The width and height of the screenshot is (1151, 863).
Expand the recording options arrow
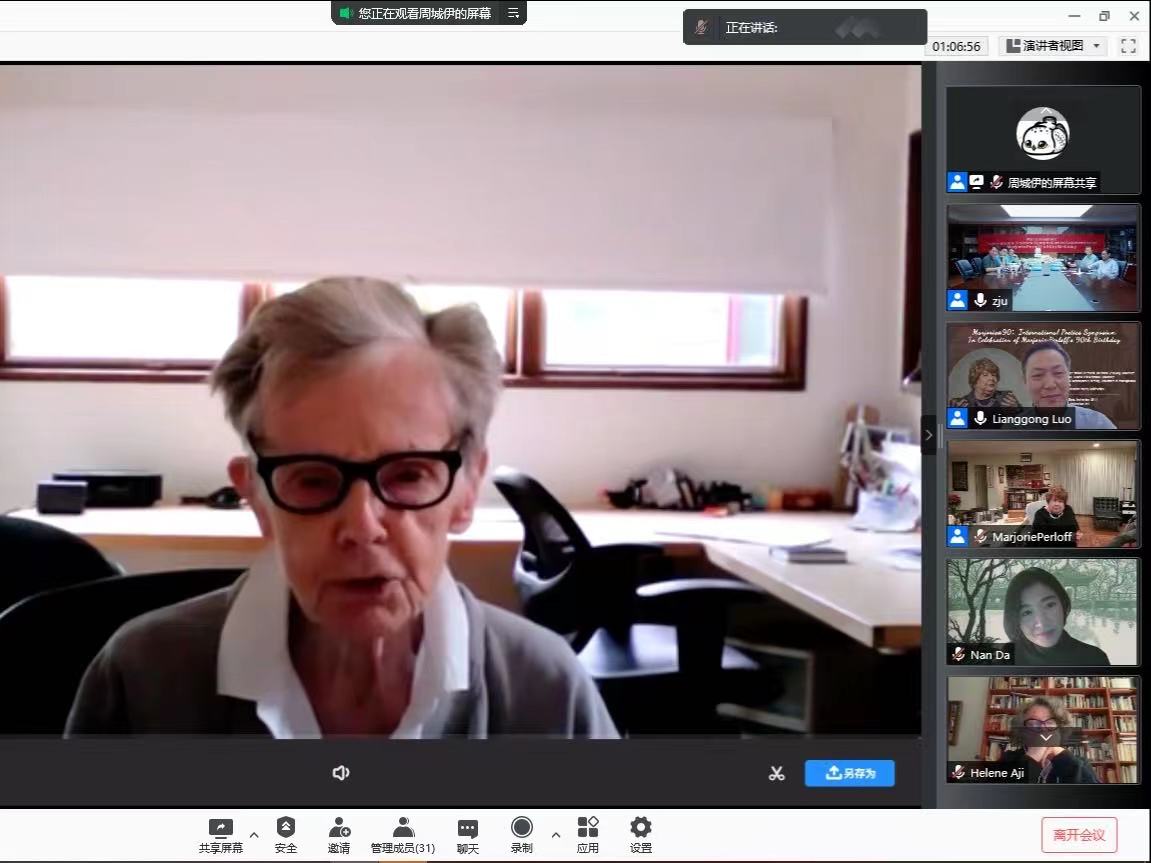point(556,834)
